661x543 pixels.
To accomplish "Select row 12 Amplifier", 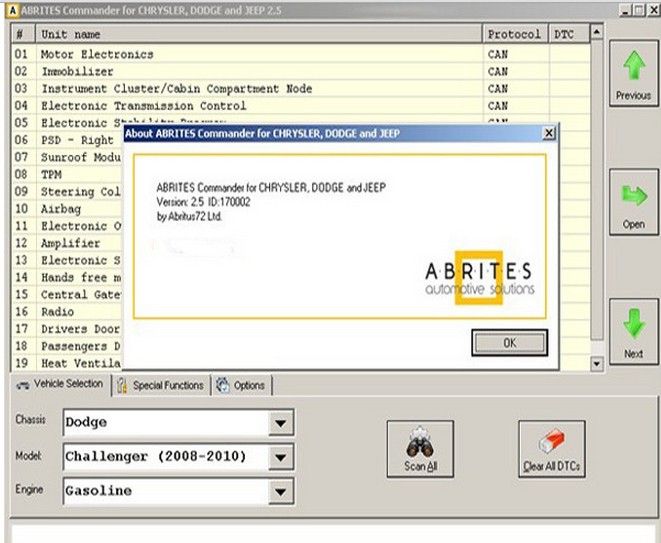I will coord(67,243).
